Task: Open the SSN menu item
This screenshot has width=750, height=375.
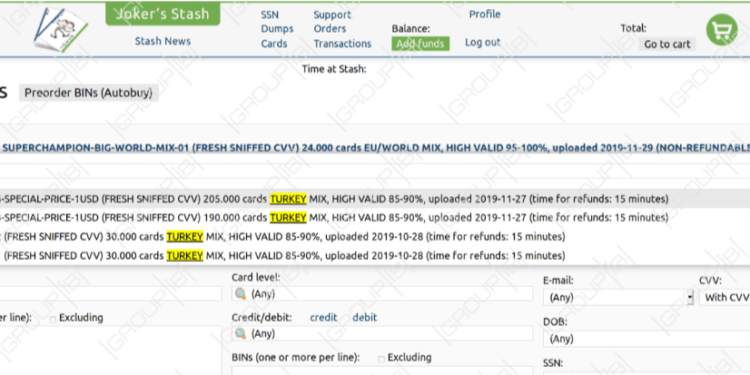Action: 270,15
